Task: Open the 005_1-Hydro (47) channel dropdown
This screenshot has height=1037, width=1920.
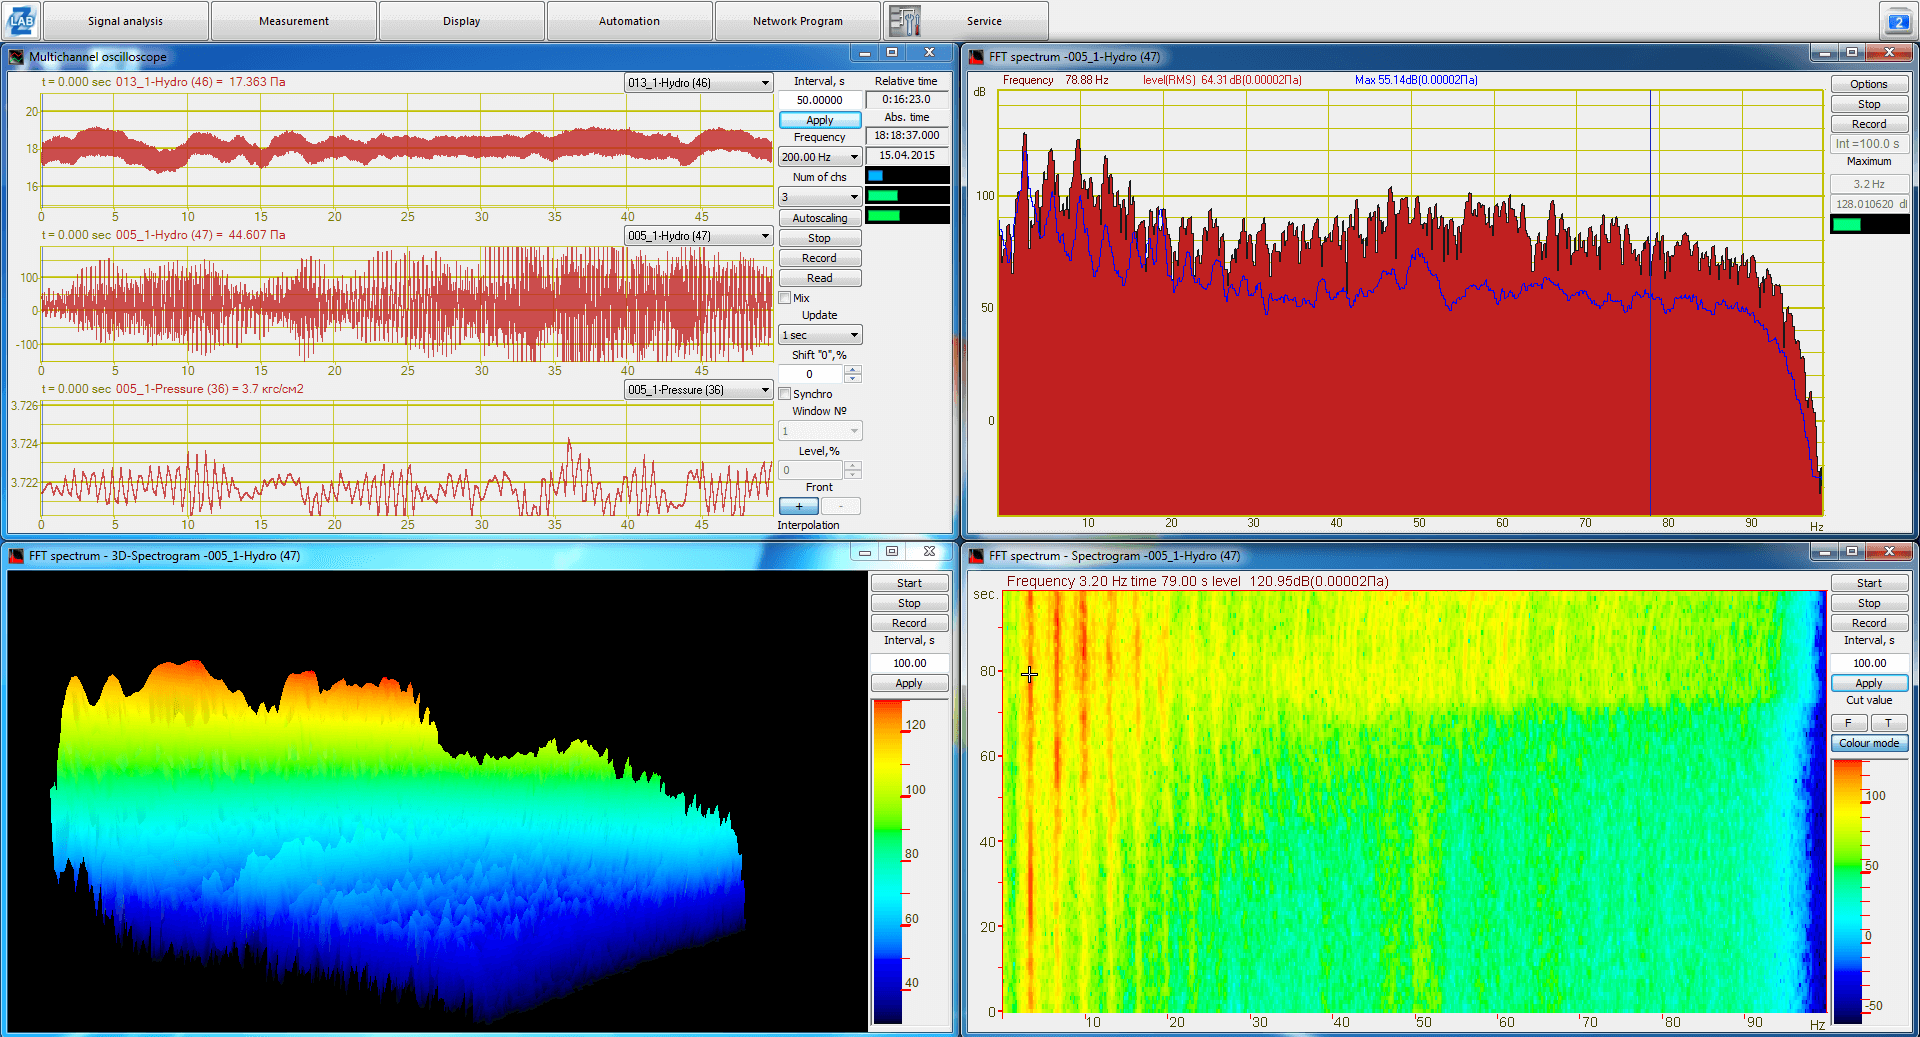Action: (x=698, y=236)
